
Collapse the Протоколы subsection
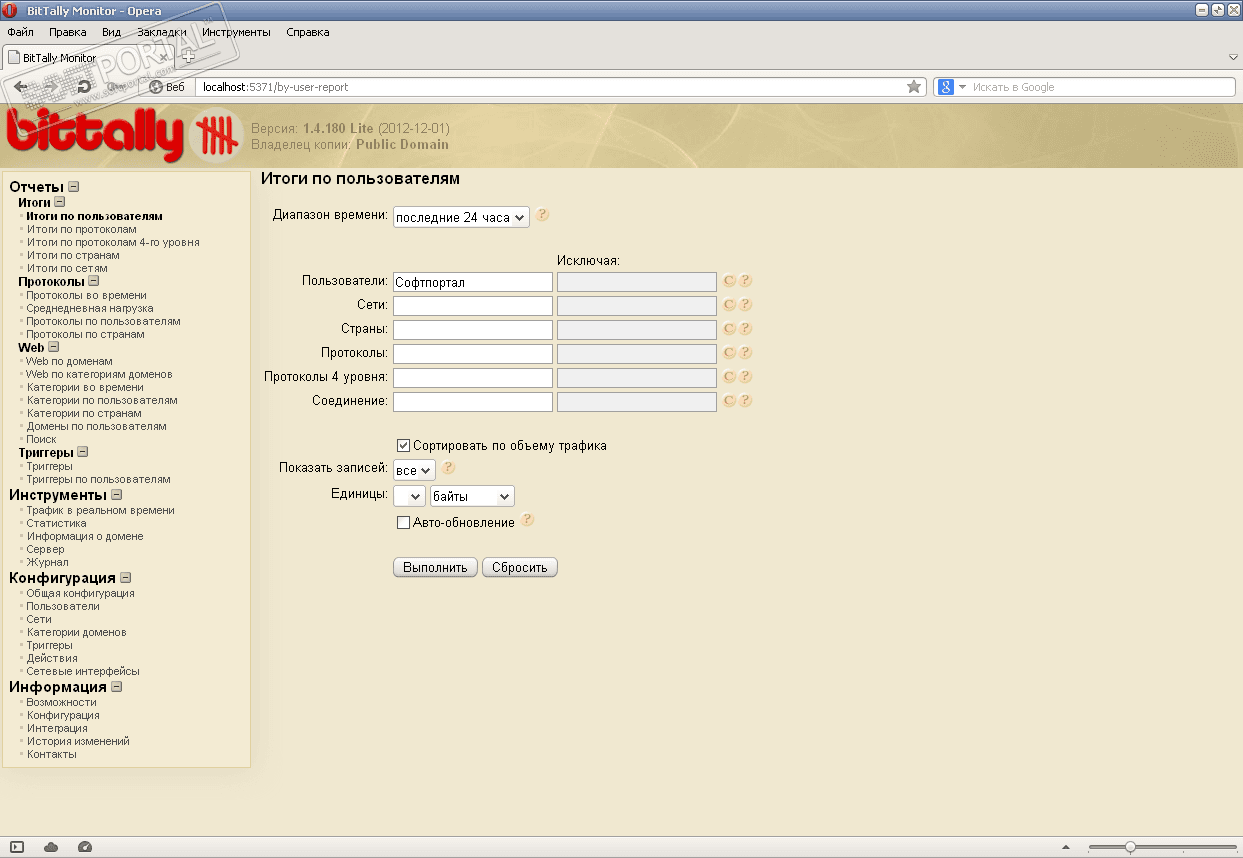pos(94,281)
